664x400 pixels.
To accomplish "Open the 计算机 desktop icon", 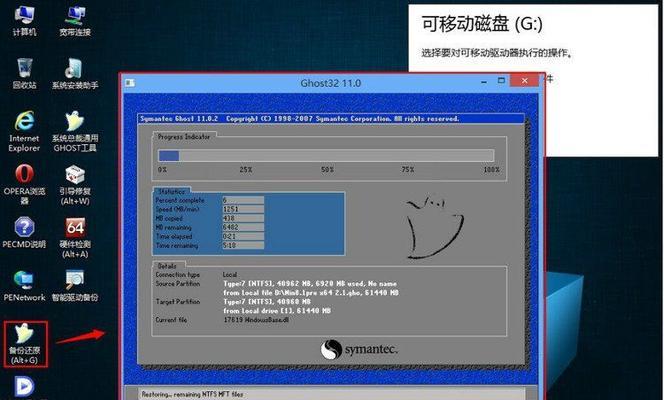I will point(24,20).
